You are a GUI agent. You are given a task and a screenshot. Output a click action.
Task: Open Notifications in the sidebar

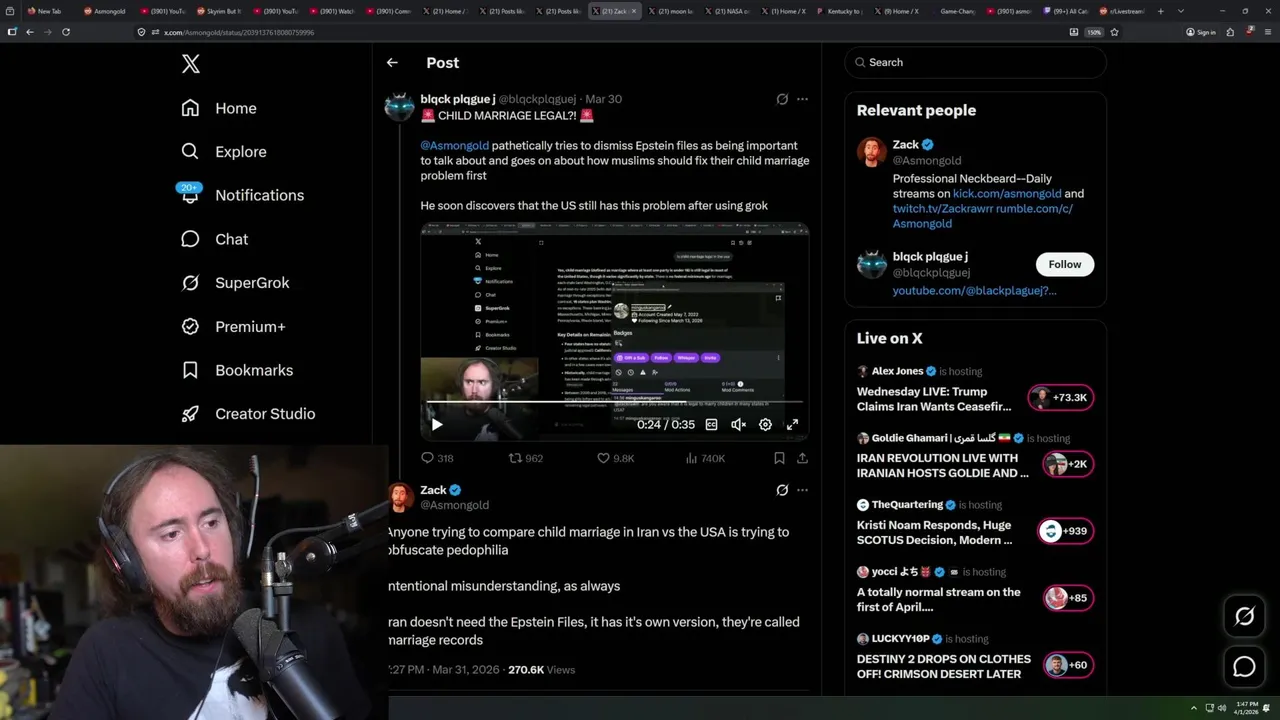[242, 195]
